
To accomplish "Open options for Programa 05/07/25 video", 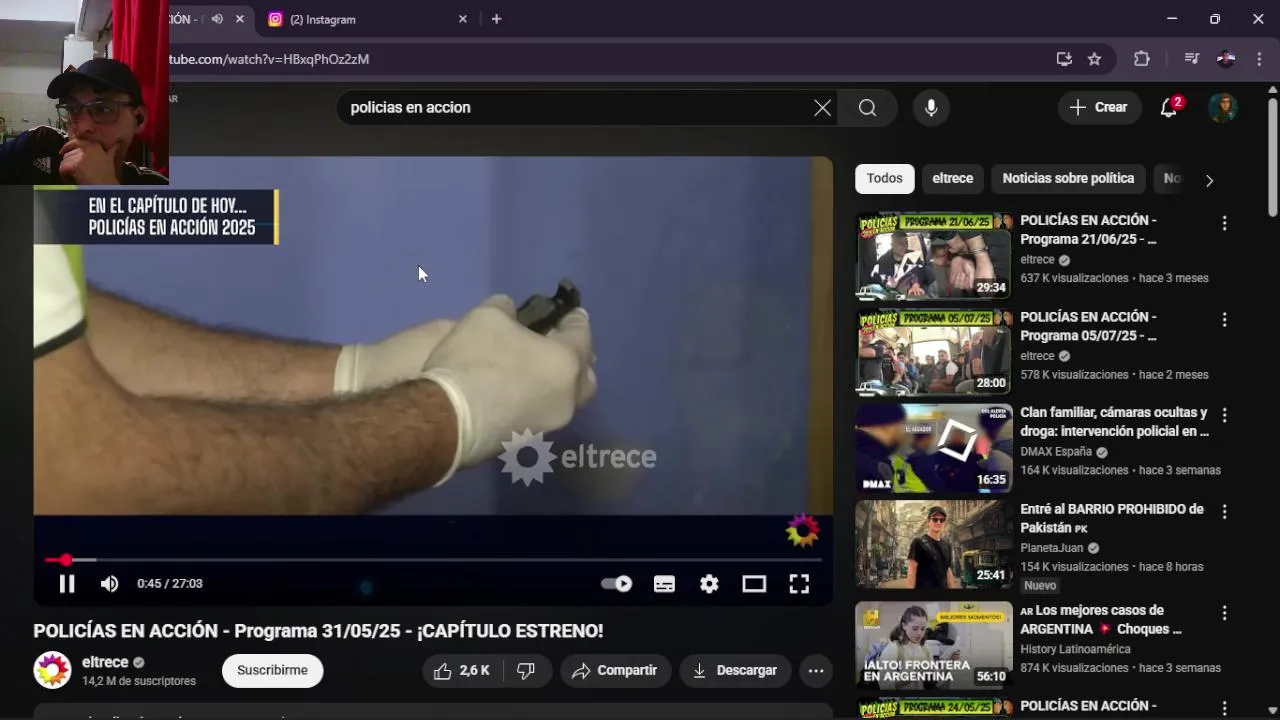I will point(1224,320).
